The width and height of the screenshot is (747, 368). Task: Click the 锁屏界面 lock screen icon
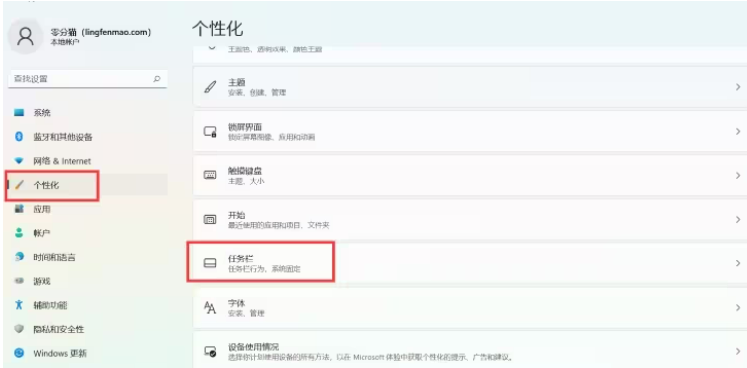210,132
